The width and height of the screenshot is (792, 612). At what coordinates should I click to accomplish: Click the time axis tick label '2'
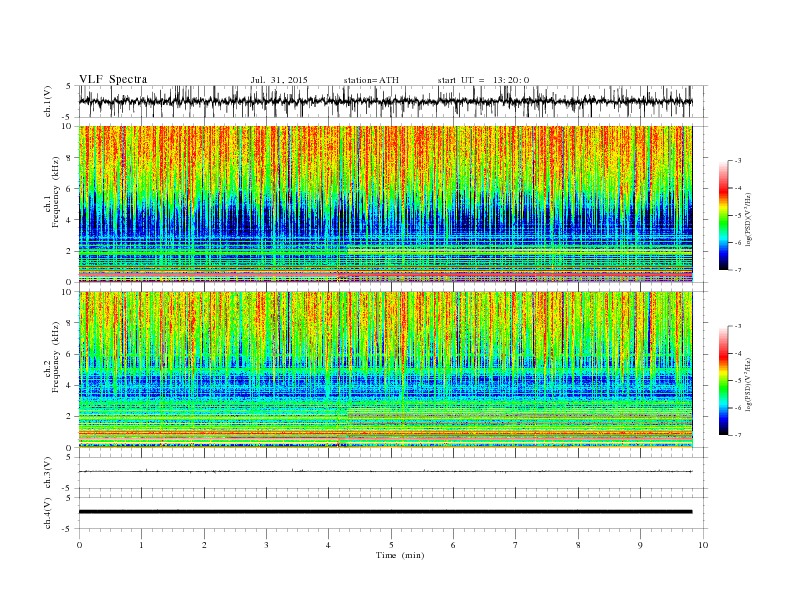[204, 545]
